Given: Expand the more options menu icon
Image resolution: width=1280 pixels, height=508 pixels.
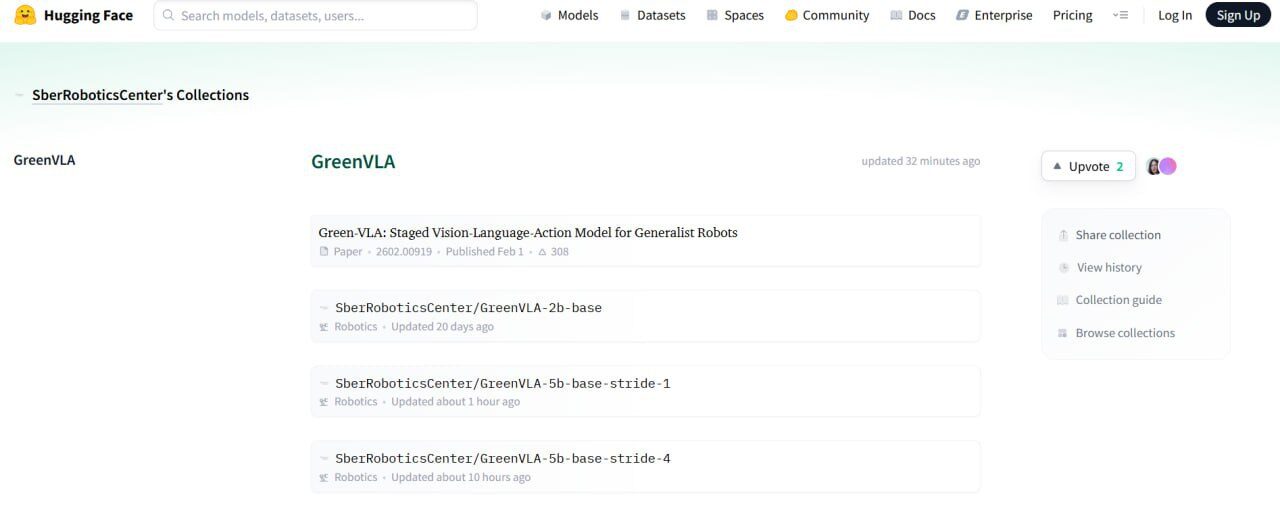Looking at the screenshot, I should tap(1120, 15).
